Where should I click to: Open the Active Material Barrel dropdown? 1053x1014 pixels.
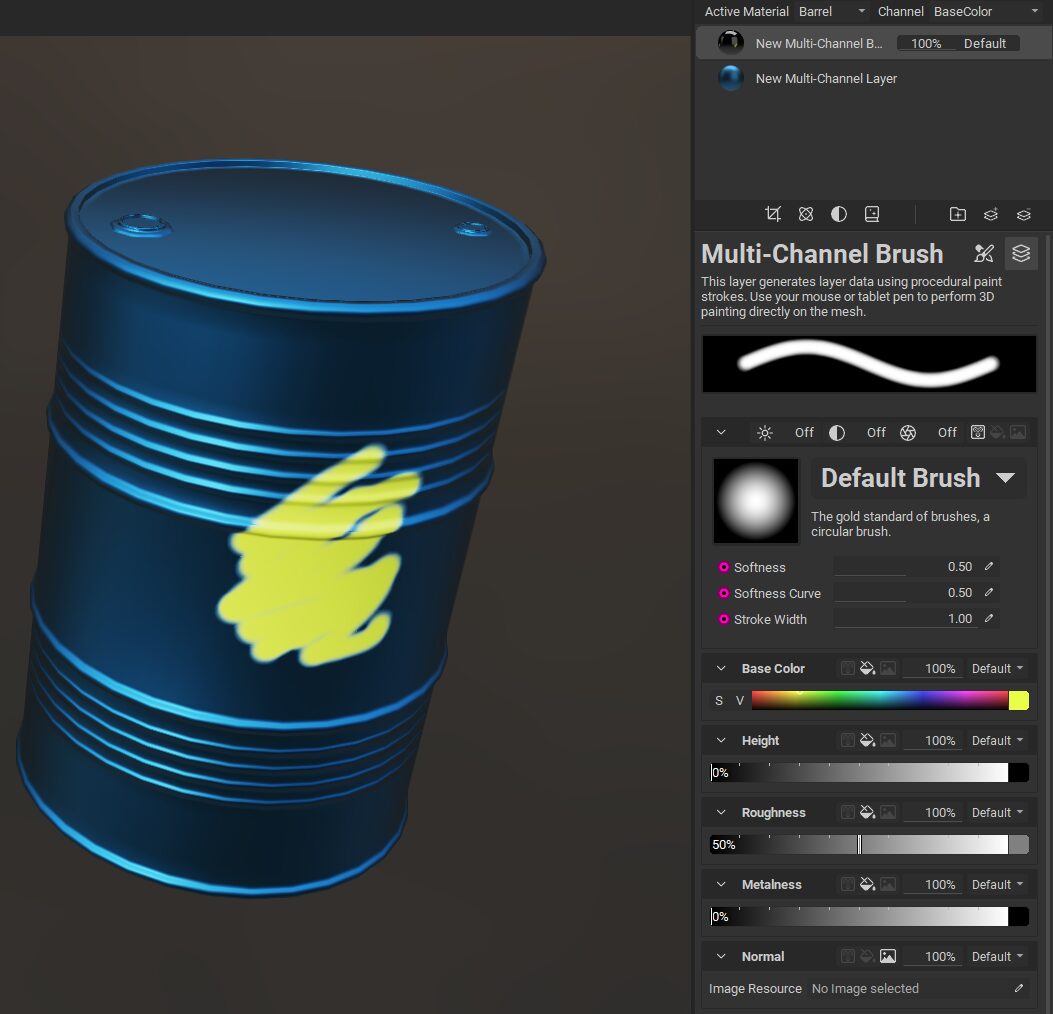(x=832, y=12)
